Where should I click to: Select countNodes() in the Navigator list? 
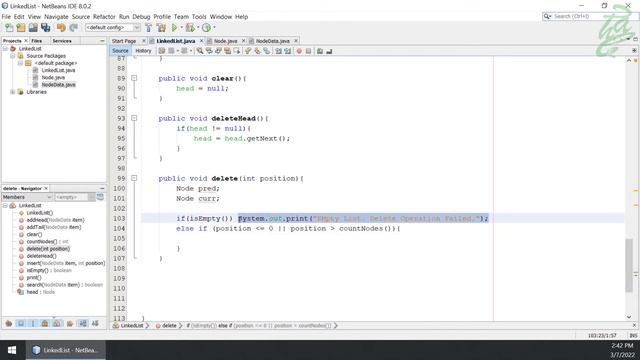tap(47, 242)
